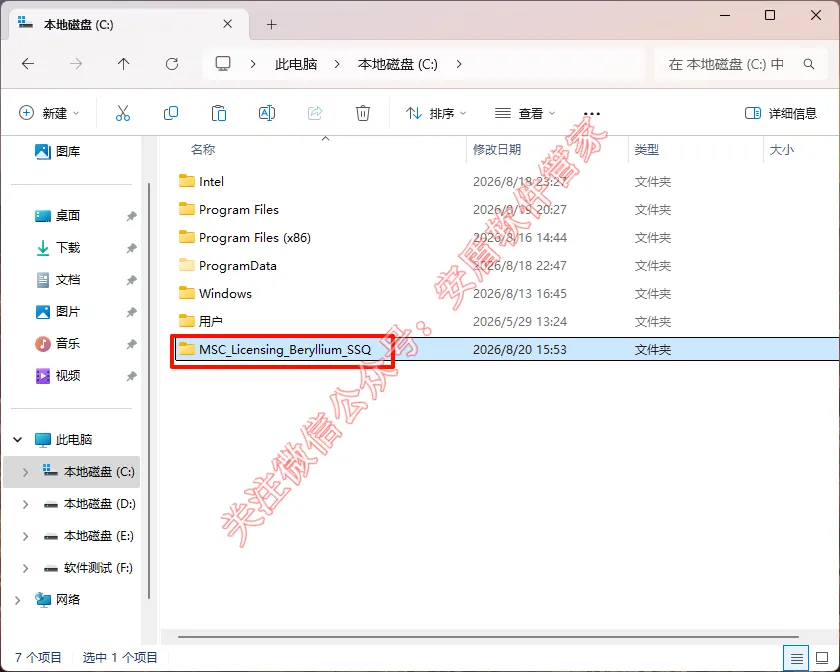Unpin 音乐 from quick access
This screenshot has height=672, width=840.
(x=131, y=344)
